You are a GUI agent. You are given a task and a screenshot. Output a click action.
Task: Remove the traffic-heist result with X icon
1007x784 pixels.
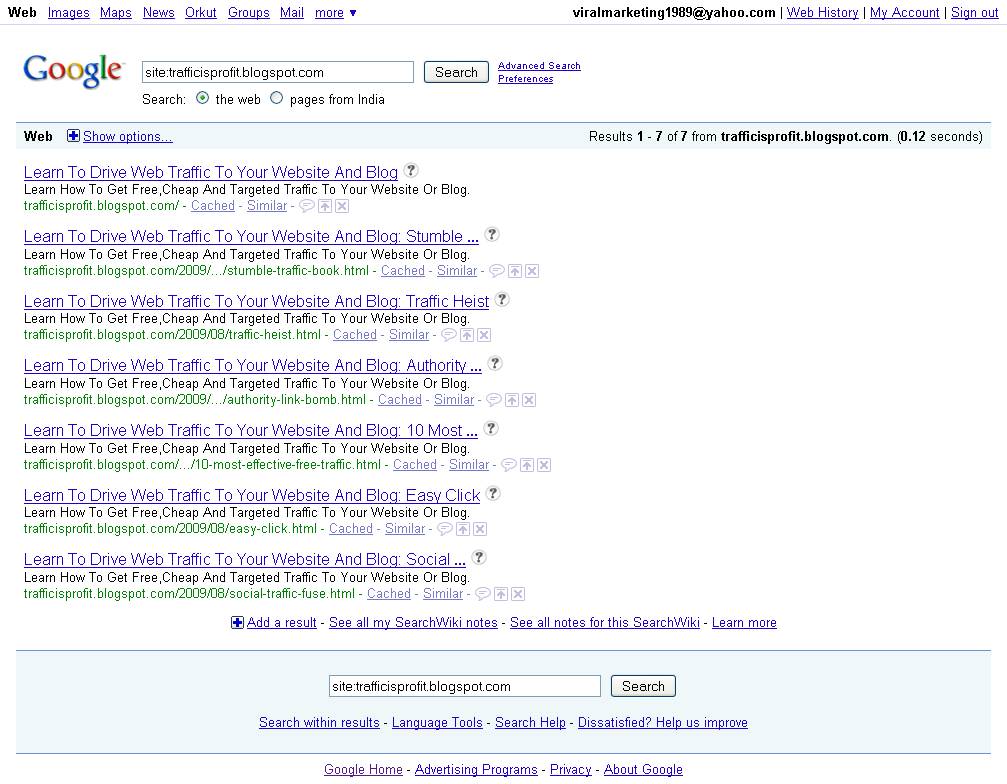pyautogui.click(x=484, y=335)
